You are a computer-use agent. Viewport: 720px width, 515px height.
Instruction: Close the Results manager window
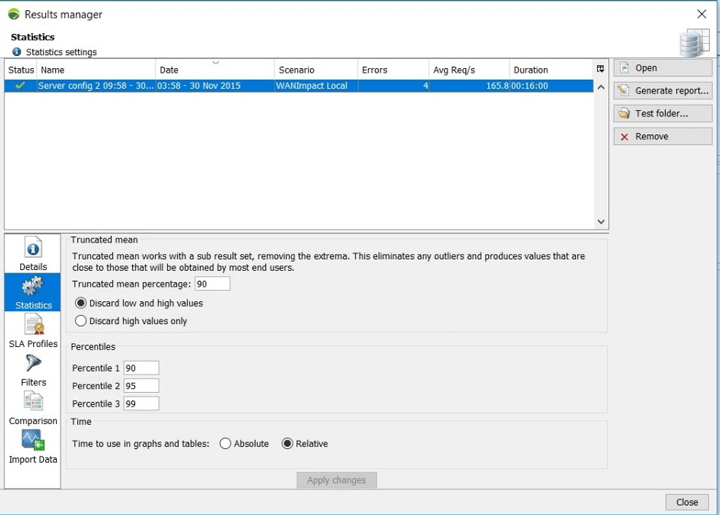pos(702,14)
